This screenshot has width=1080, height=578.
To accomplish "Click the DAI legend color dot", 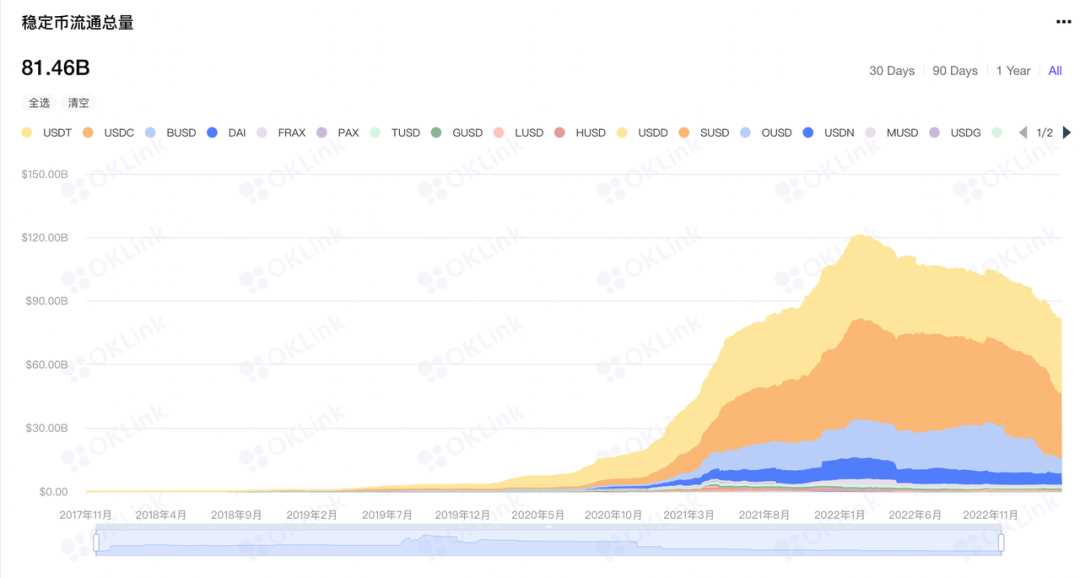I will [x=213, y=132].
